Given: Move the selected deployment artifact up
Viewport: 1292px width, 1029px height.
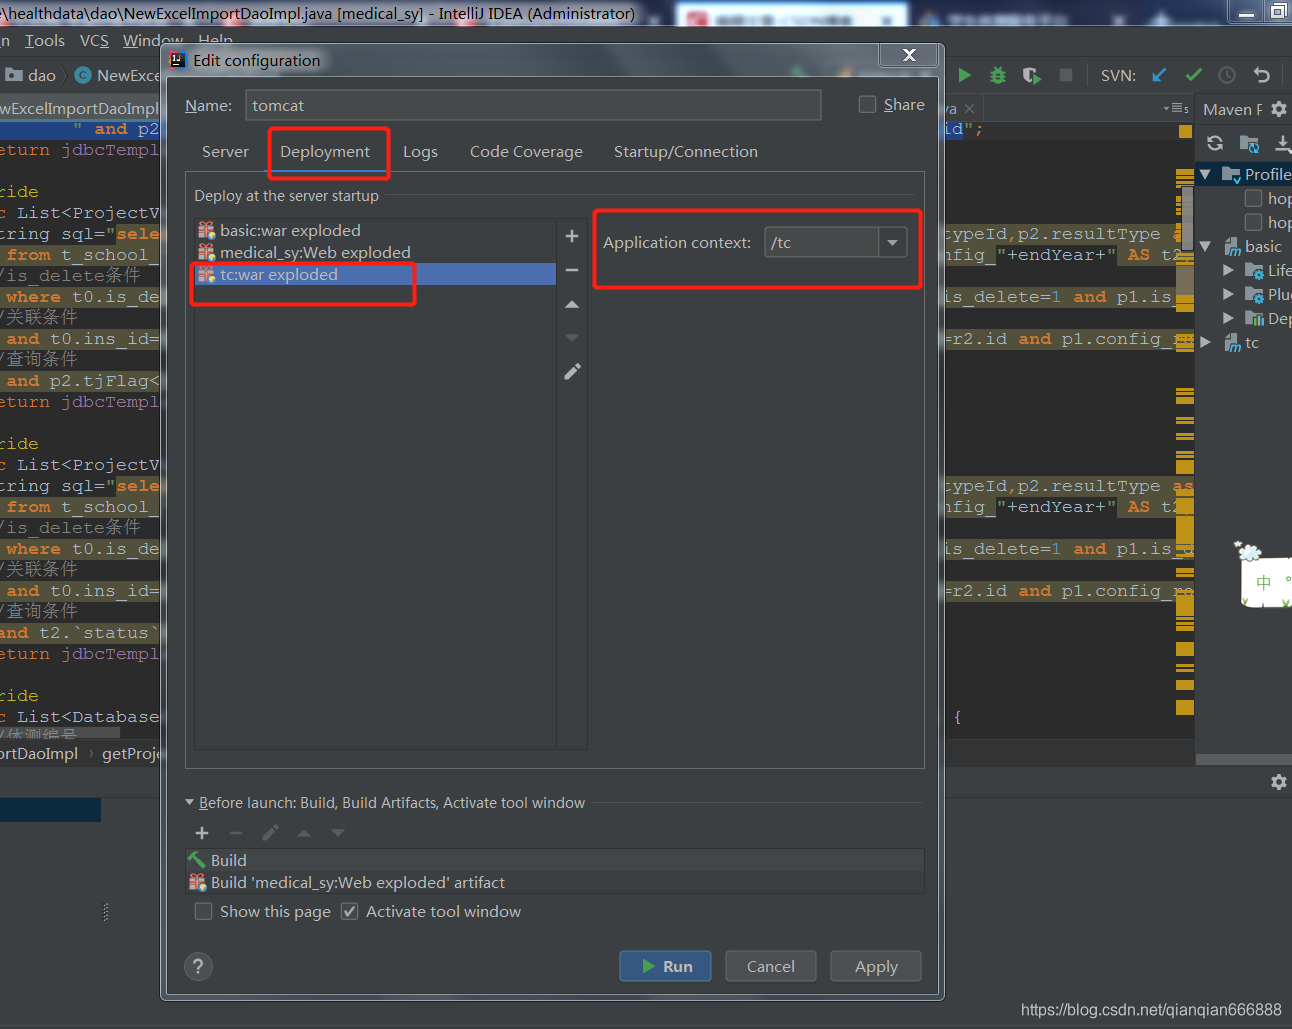Looking at the screenshot, I should (x=572, y=304).
